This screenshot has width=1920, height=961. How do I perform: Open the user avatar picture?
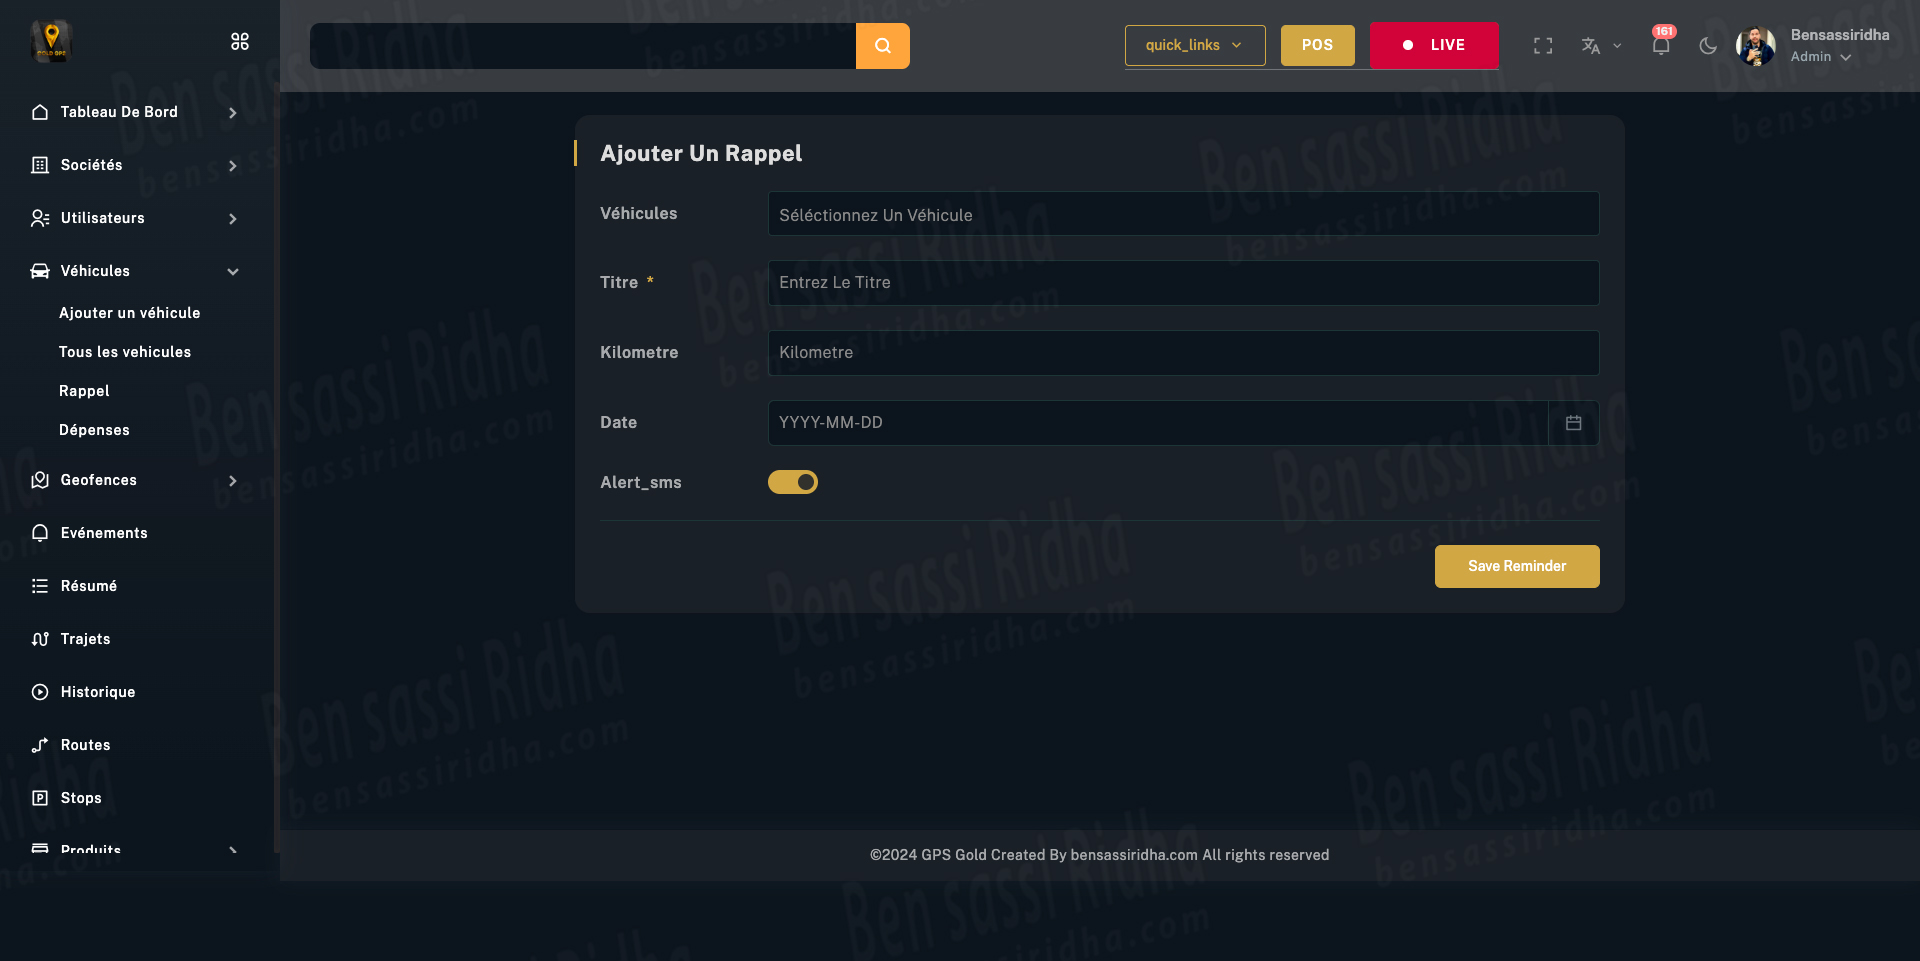click(1755, 46)
